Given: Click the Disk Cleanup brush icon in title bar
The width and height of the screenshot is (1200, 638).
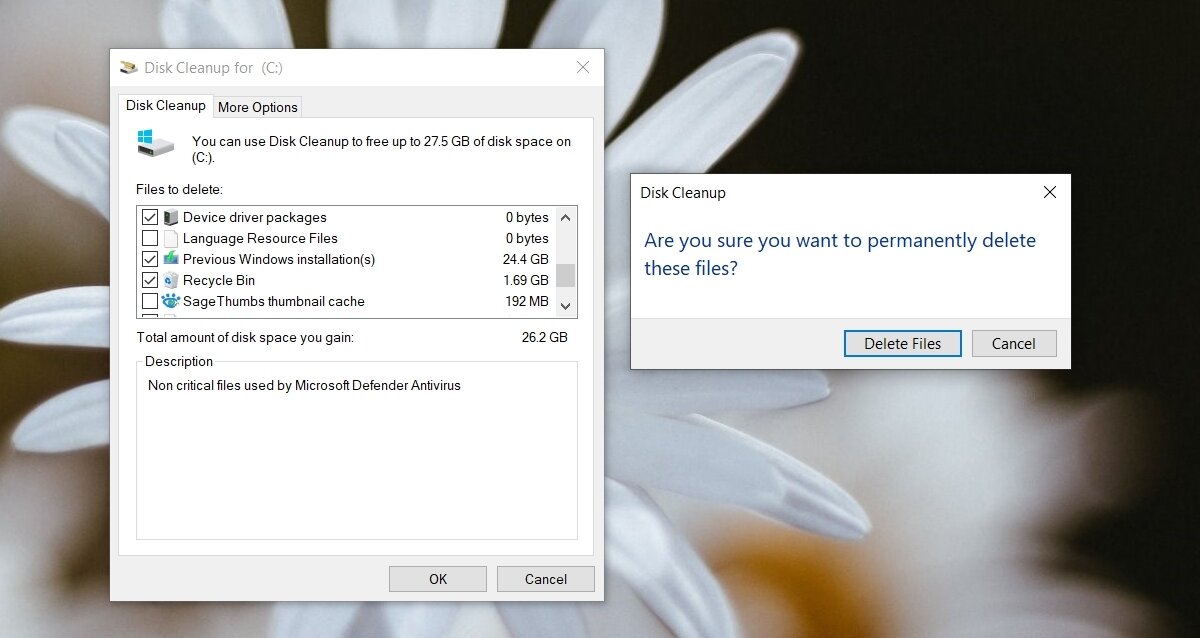Looking at the screenshot, I should coord(129,67).
